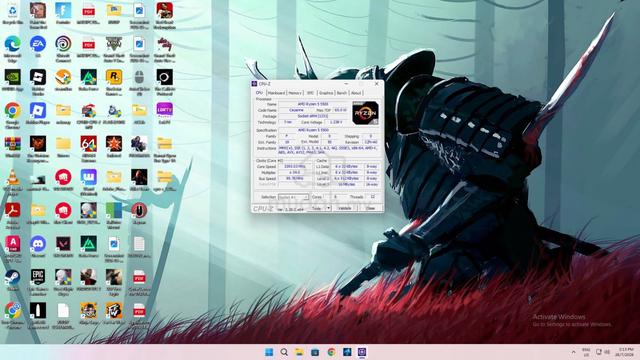This screenshot has height=360, width=640.
Task: Expand the system tray hidden icons chevron
Action: [x=573, y=352]
